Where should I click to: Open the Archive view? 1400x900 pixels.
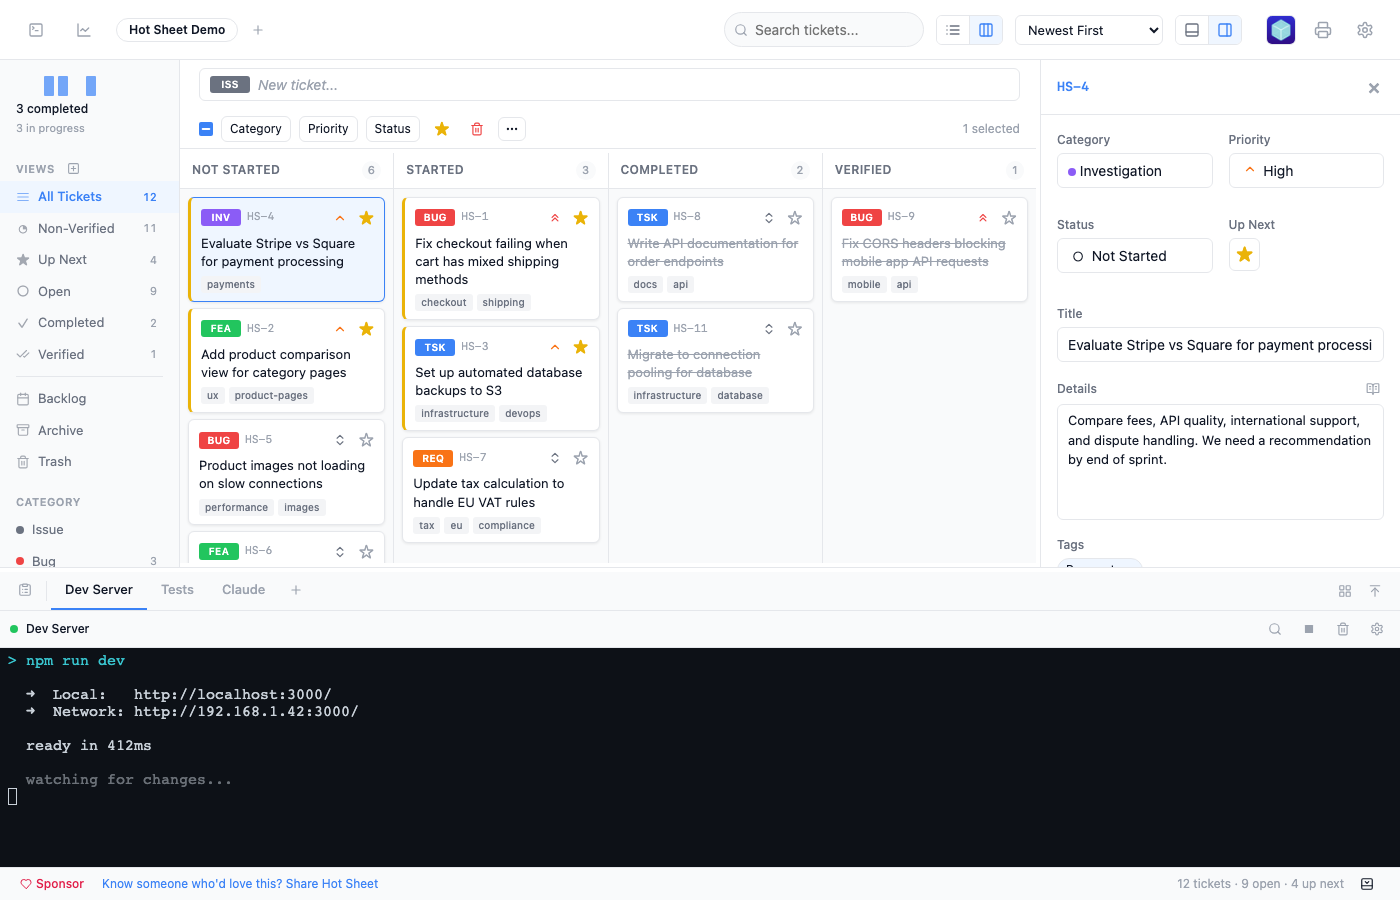tap(88, 431)
